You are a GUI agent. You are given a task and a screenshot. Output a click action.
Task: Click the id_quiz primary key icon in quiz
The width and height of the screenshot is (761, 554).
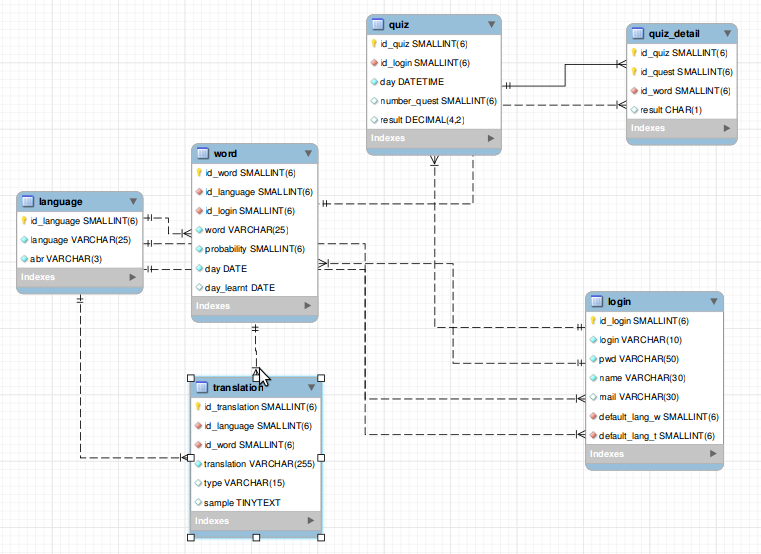coord(374,44)
